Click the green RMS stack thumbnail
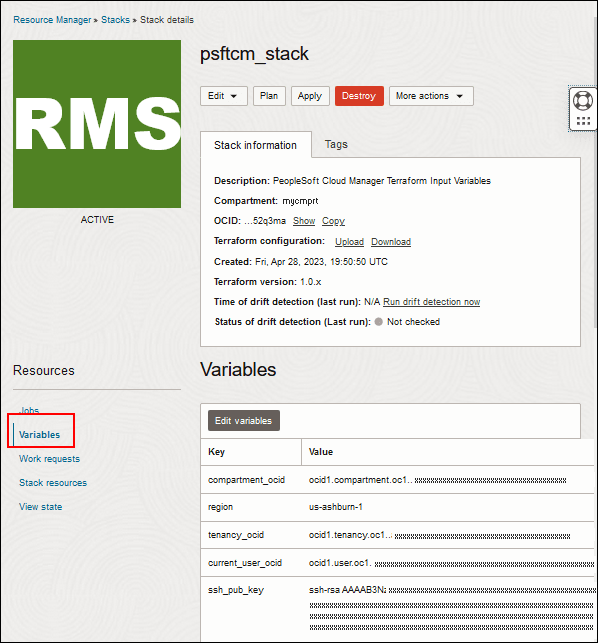This screenshot has height=643, width=598. coord(97,124)
